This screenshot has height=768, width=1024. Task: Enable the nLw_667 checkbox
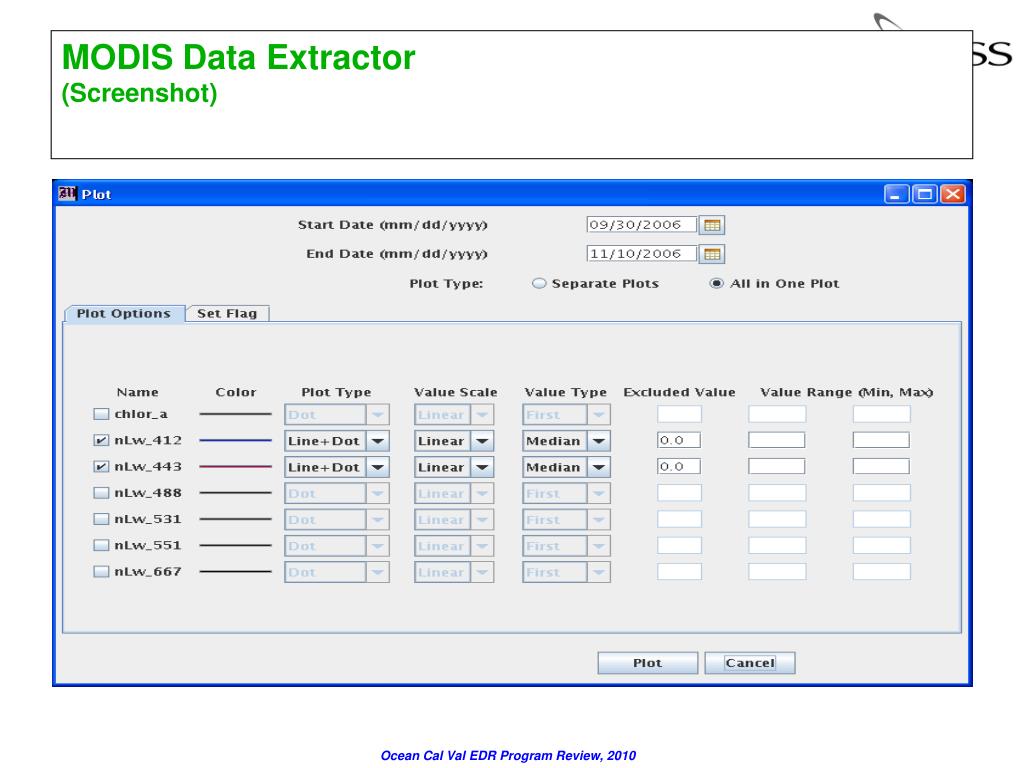point(101,571)
